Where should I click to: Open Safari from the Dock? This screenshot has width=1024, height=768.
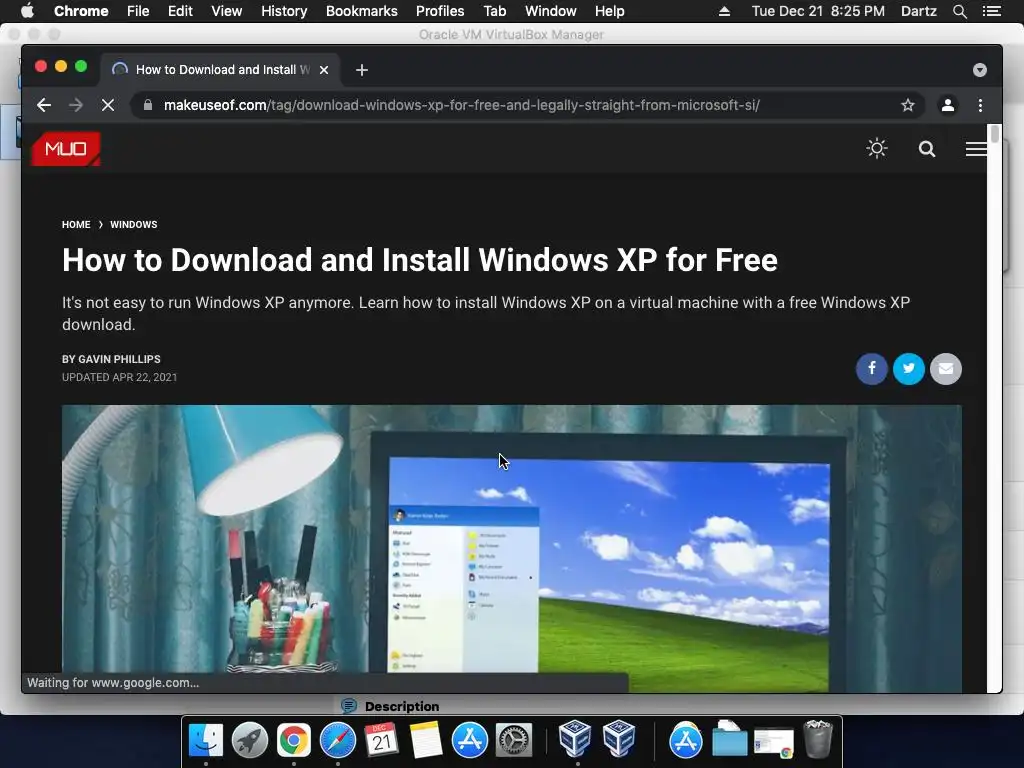(338, 740)
